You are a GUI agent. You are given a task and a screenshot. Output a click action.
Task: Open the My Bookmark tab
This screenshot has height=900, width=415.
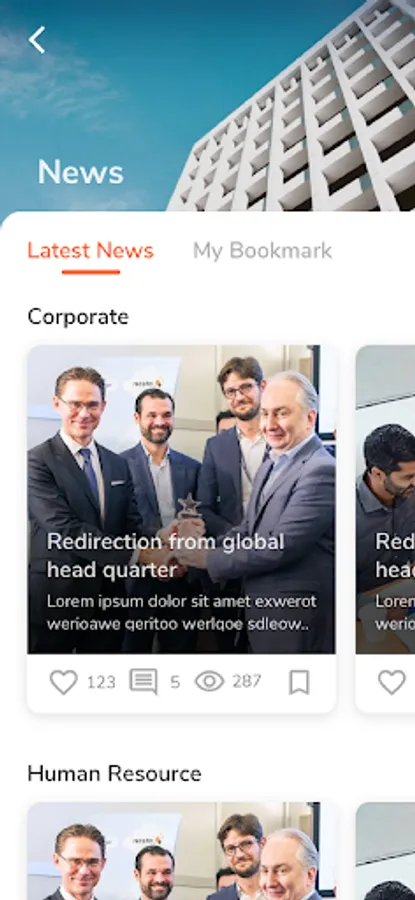[x=262, y=251]
